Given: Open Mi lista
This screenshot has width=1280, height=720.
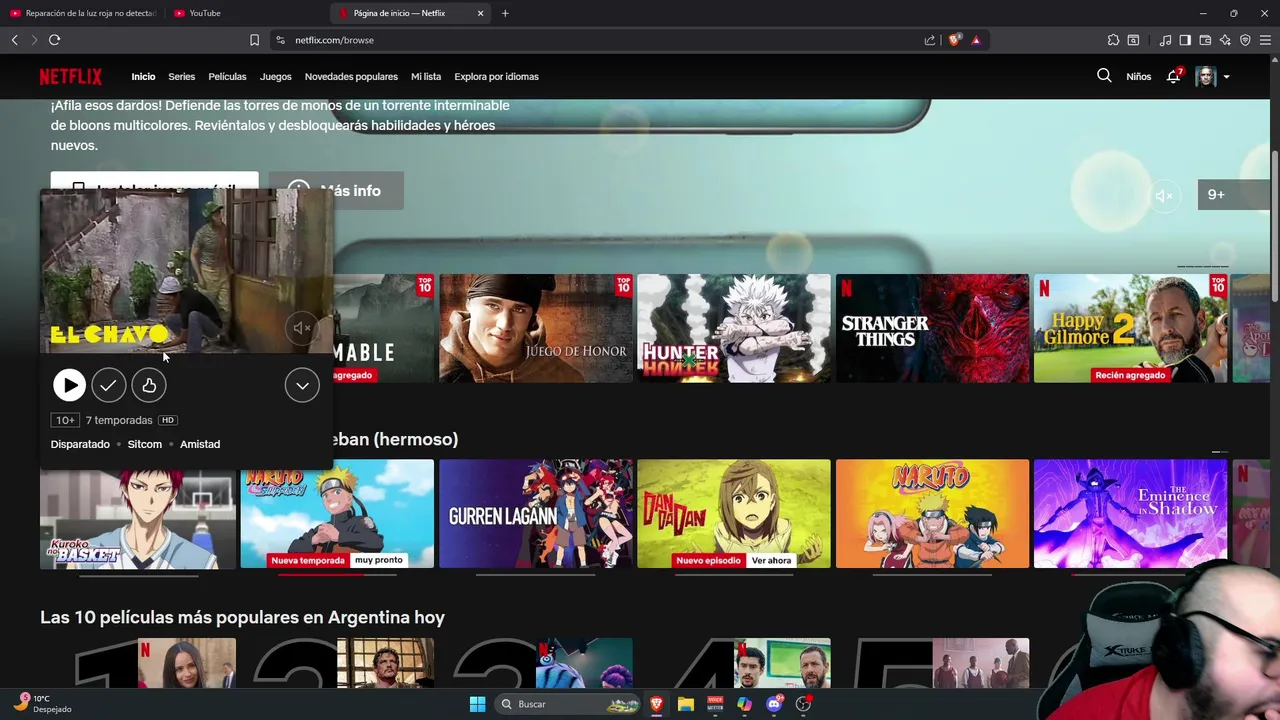Looking at the screenshot, I should point(426,76).
